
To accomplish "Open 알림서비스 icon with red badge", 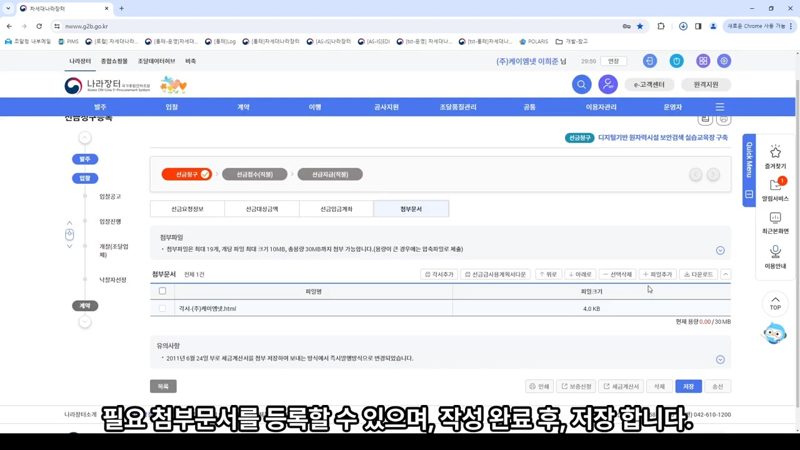I will (x=776, y=184).
